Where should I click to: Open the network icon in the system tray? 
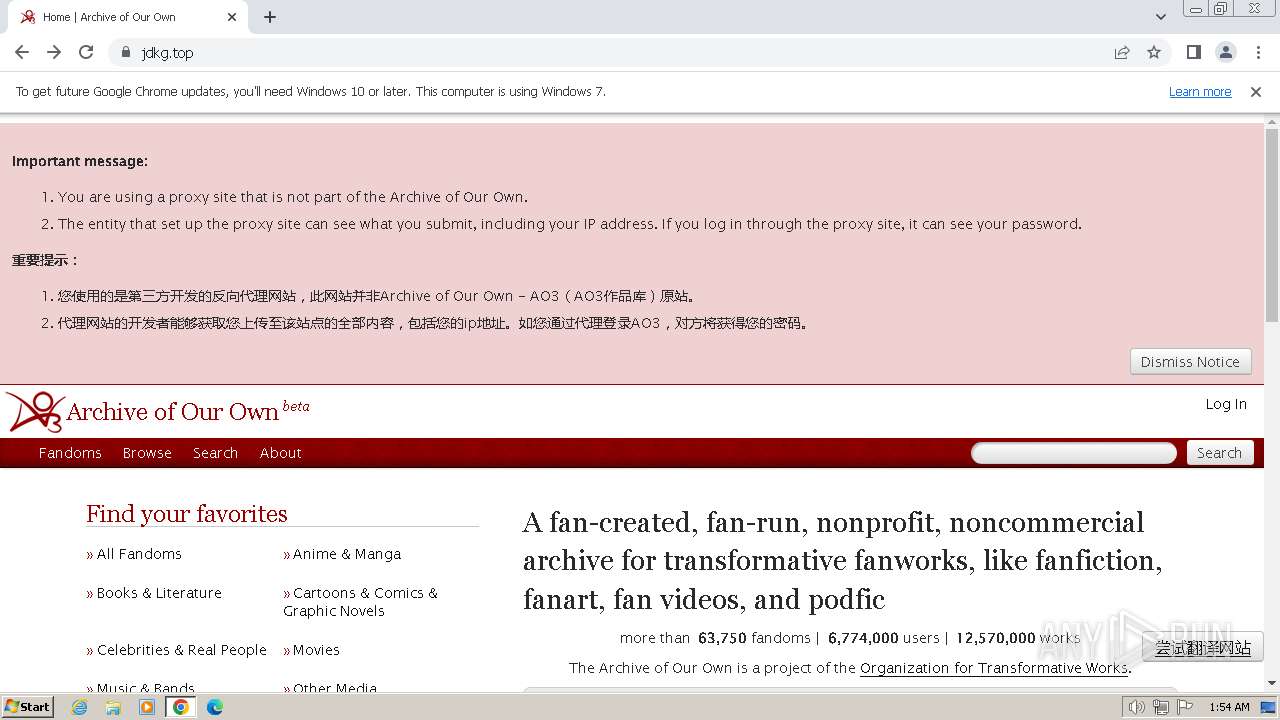pyautogui.click(x=1161, y=707)
